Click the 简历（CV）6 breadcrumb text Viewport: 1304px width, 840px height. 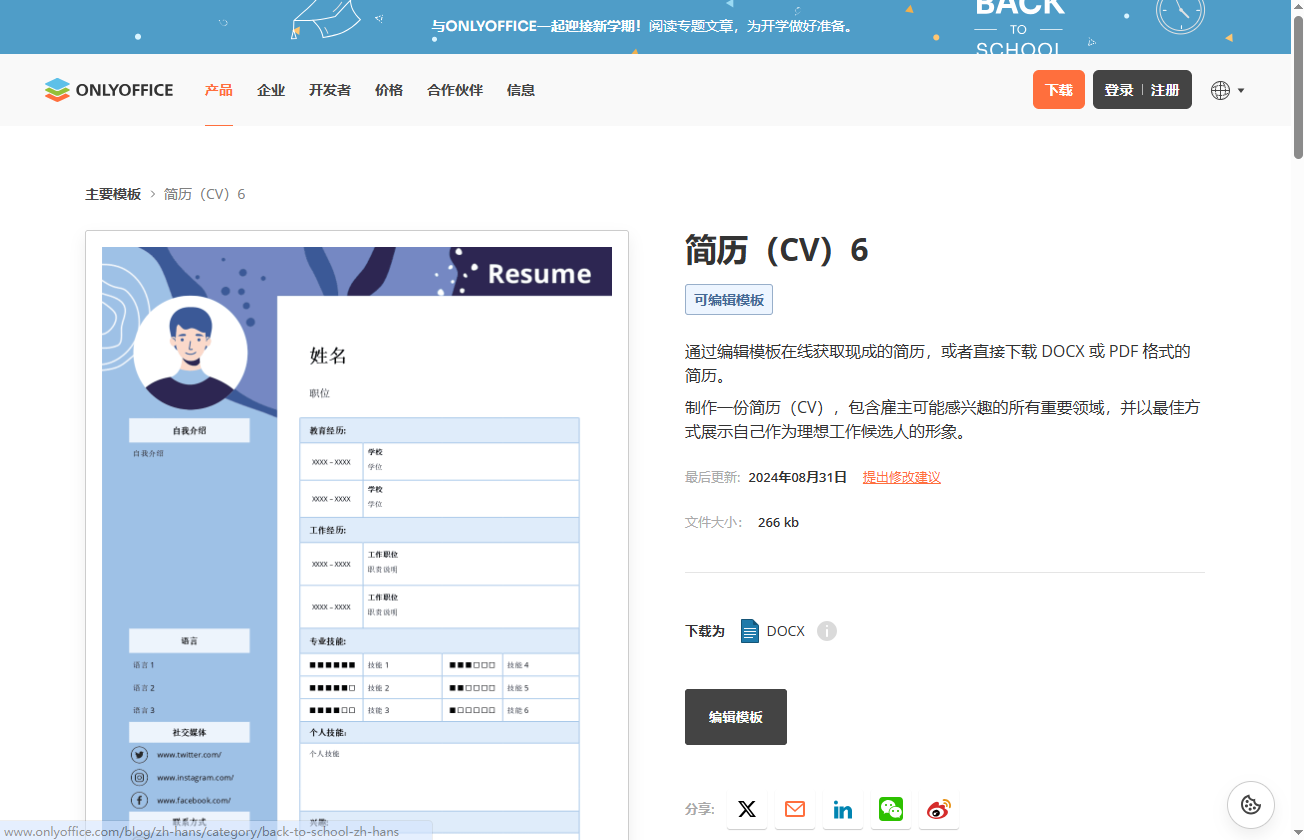coord(204,194)
